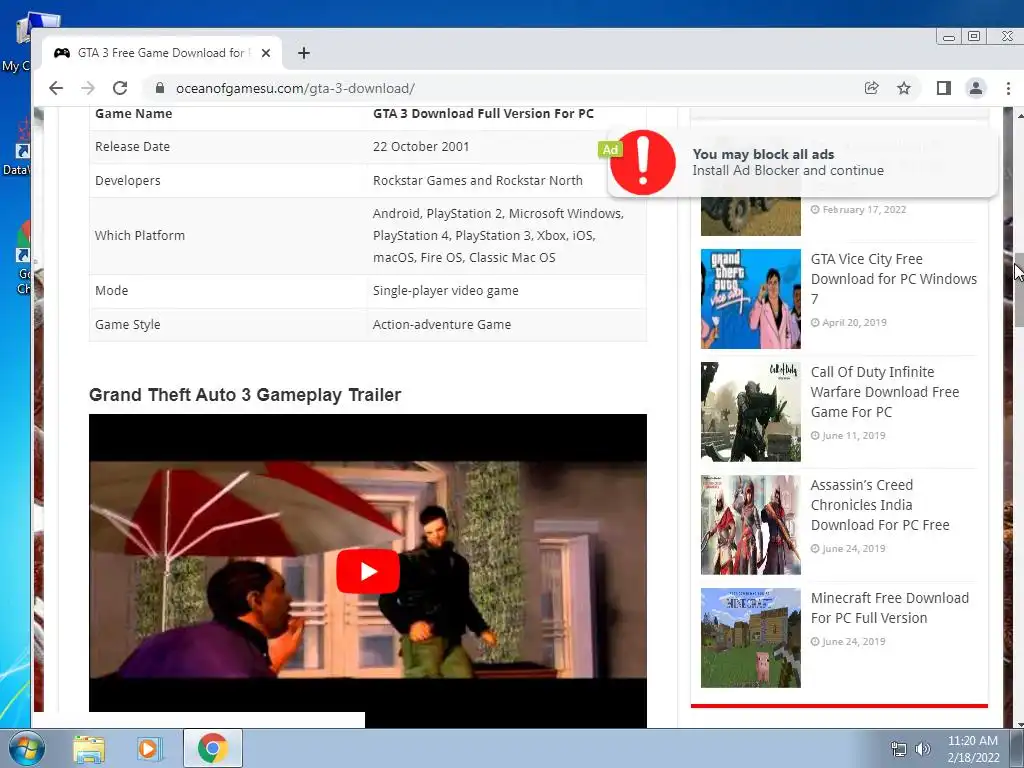Open Assassin's Creed Chronicles India thumbnail
The height and width of the screenshot is (768, 1024).
coord(750,524)
